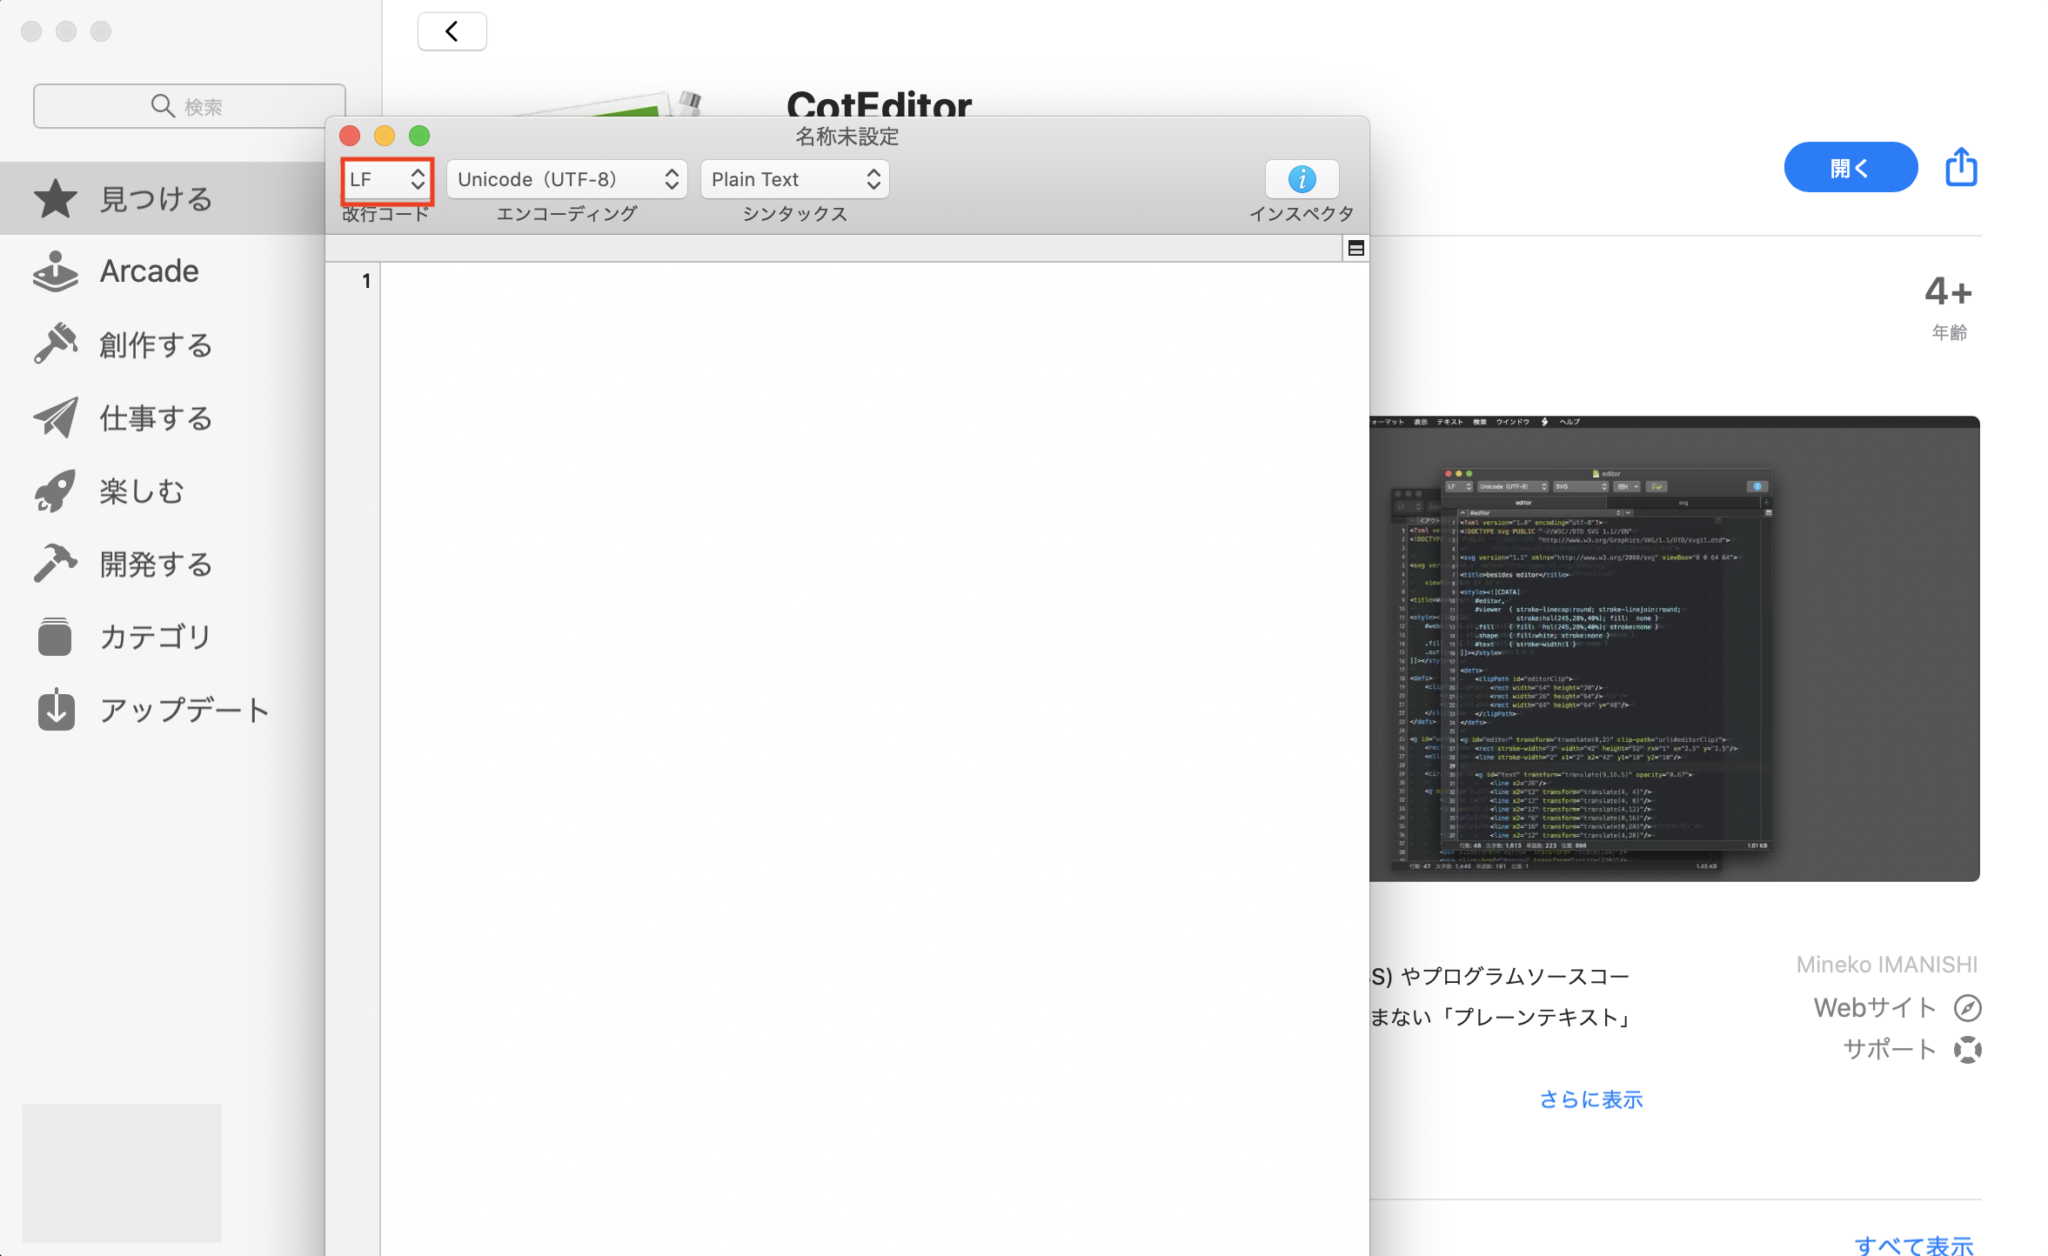Select アップデート in App Store sidebar

162,710
